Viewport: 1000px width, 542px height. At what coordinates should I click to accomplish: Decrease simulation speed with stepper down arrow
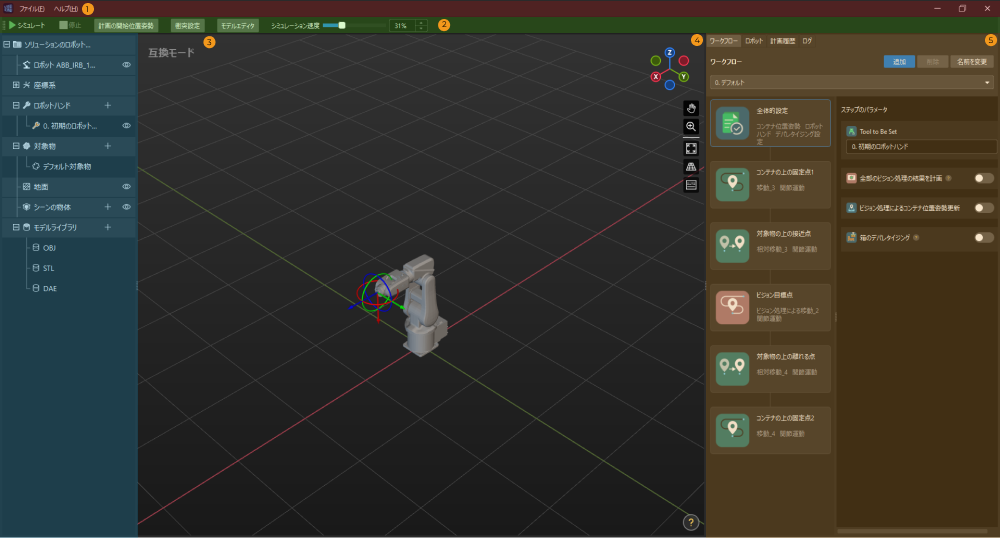coord(421,29)
